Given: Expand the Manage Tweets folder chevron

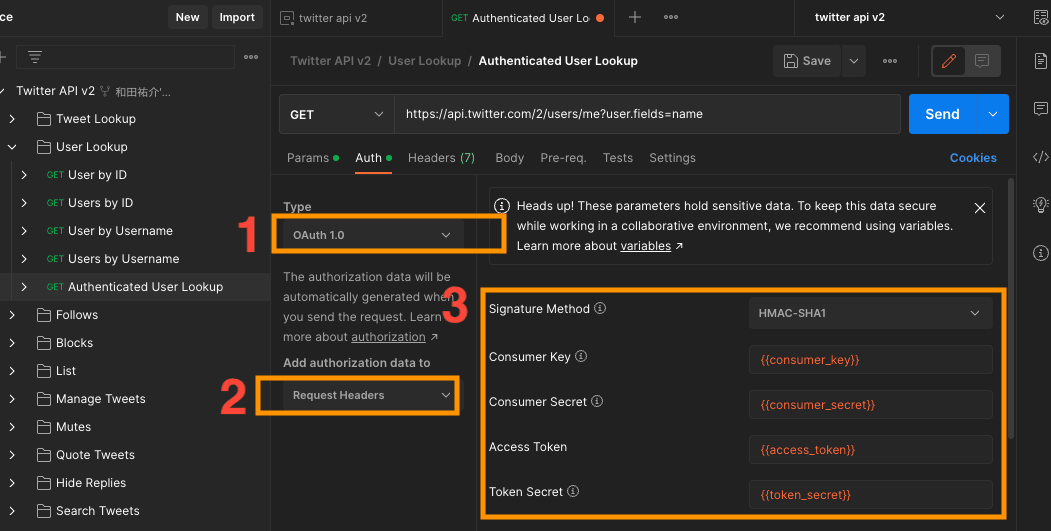Looking at the screenshot, I should (x=12, y=399).
